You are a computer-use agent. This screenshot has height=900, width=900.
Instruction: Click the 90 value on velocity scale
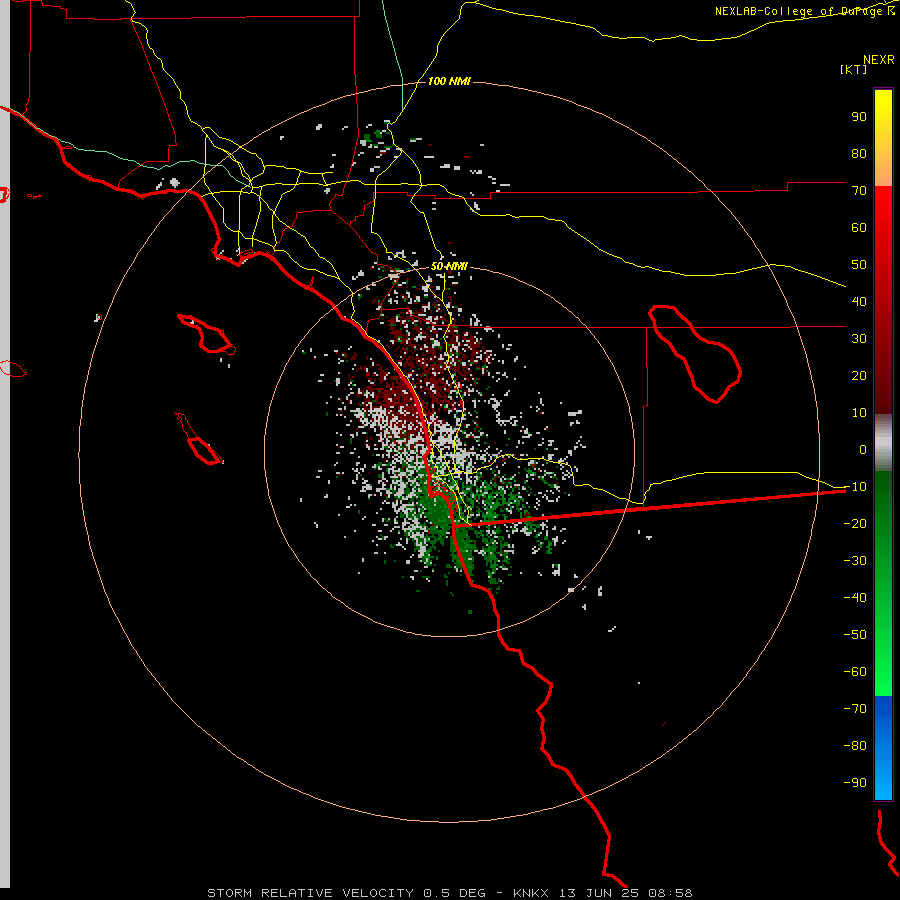pyautogui.click(x=859, y=117)
